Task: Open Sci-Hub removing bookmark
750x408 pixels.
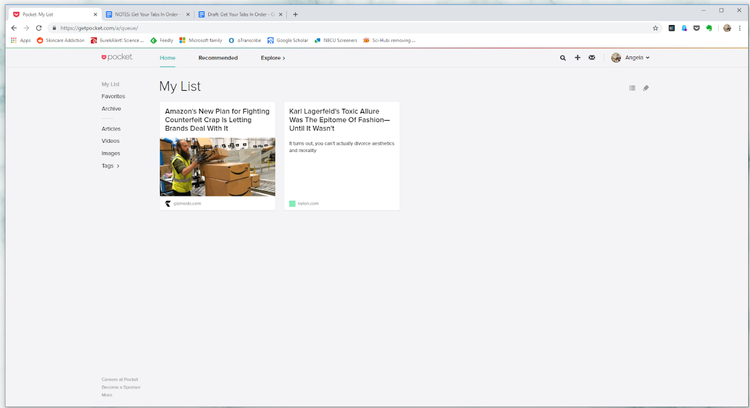Action: click(389, 41)
